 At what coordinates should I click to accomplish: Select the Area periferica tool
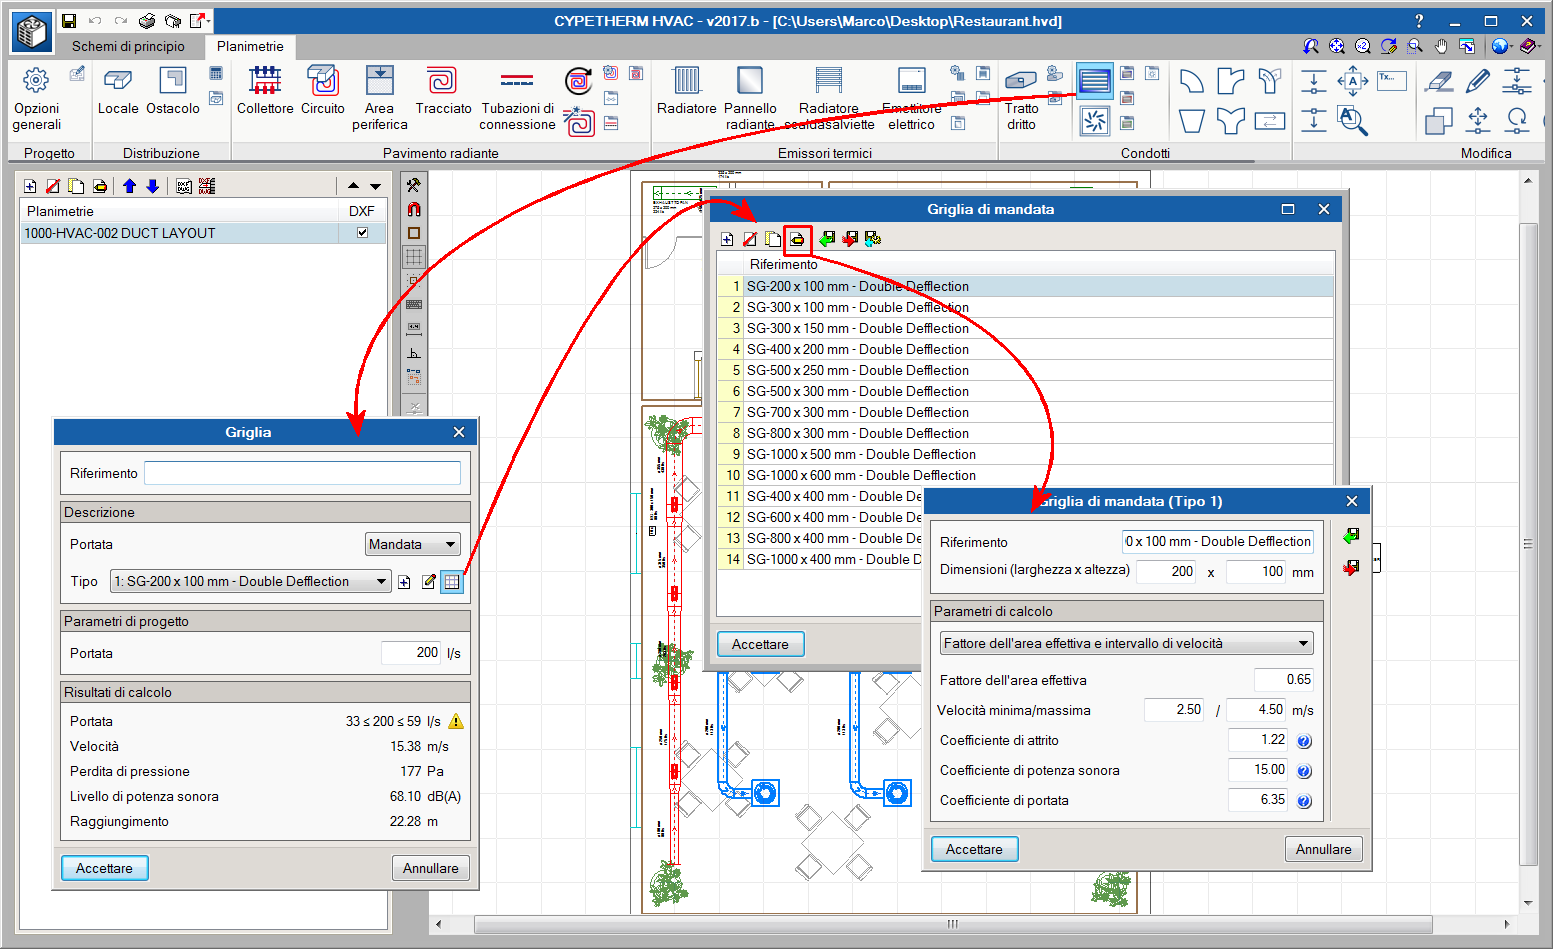tap(380, 99)
